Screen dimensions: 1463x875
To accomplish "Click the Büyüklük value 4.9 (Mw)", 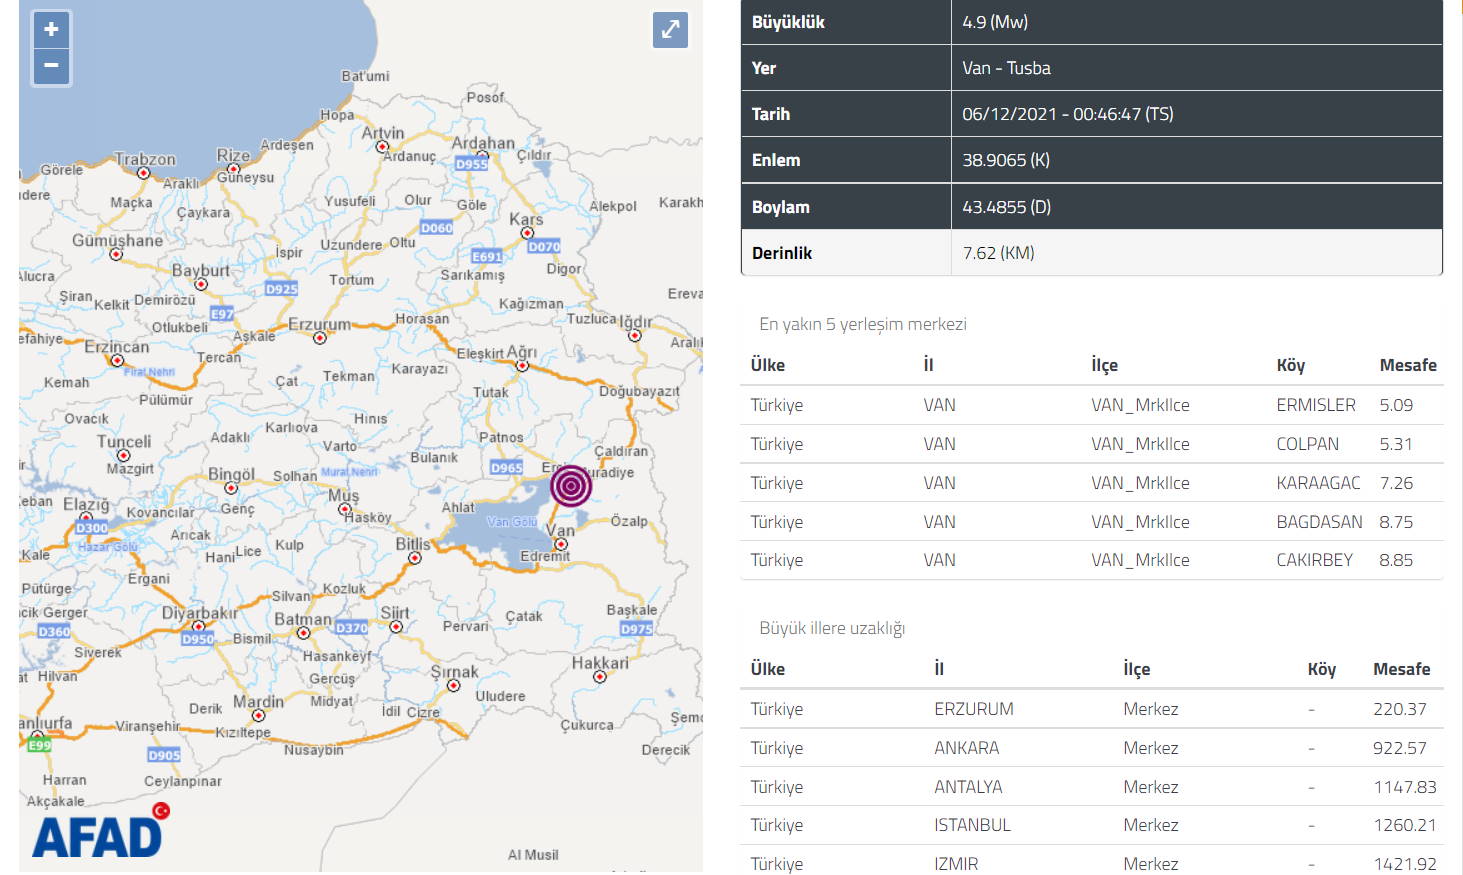I will (x=995, y=22).
